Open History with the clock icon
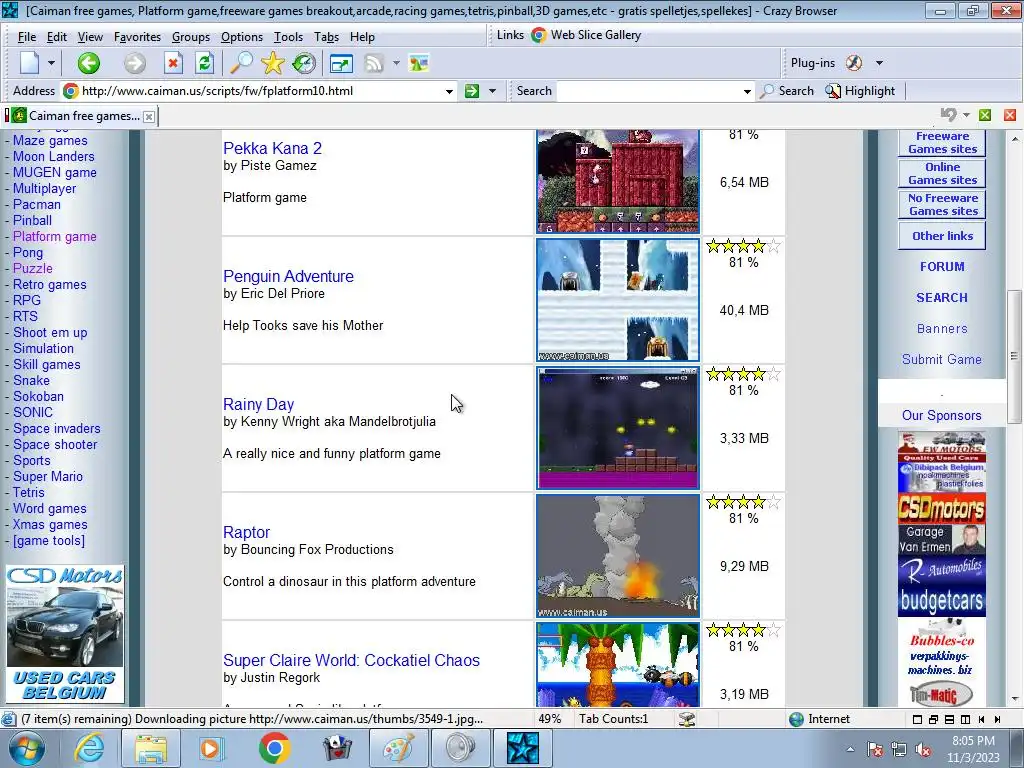This screenshot has height=768, width=1024. (304, 63)
